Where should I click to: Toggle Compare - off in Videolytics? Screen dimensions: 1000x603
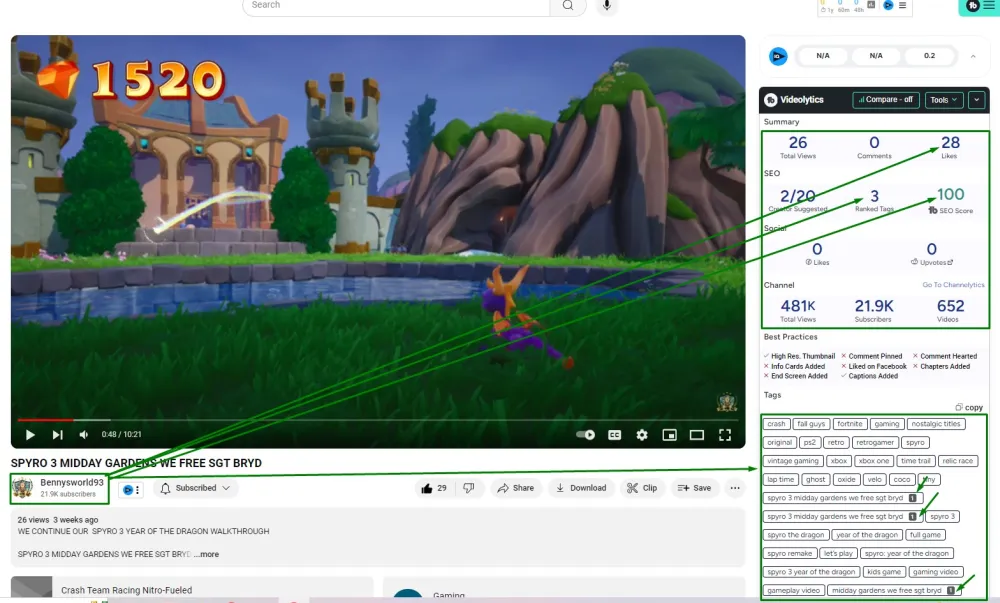pos(885,99)
